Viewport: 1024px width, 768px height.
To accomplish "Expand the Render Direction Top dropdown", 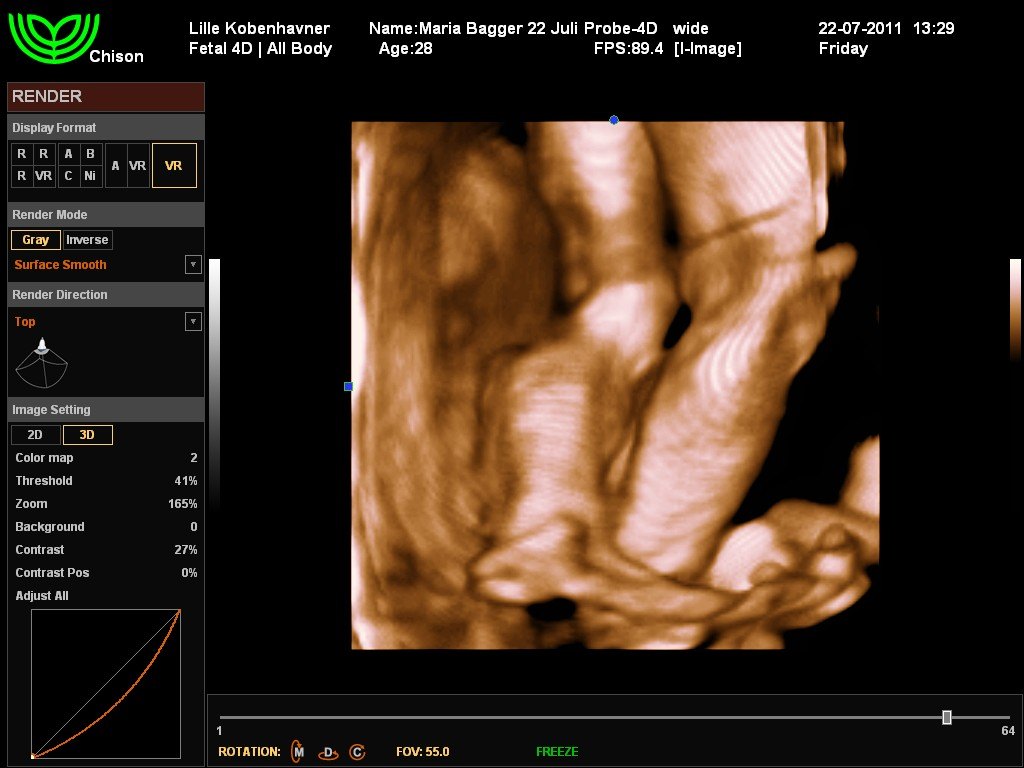I will point(193,322).
